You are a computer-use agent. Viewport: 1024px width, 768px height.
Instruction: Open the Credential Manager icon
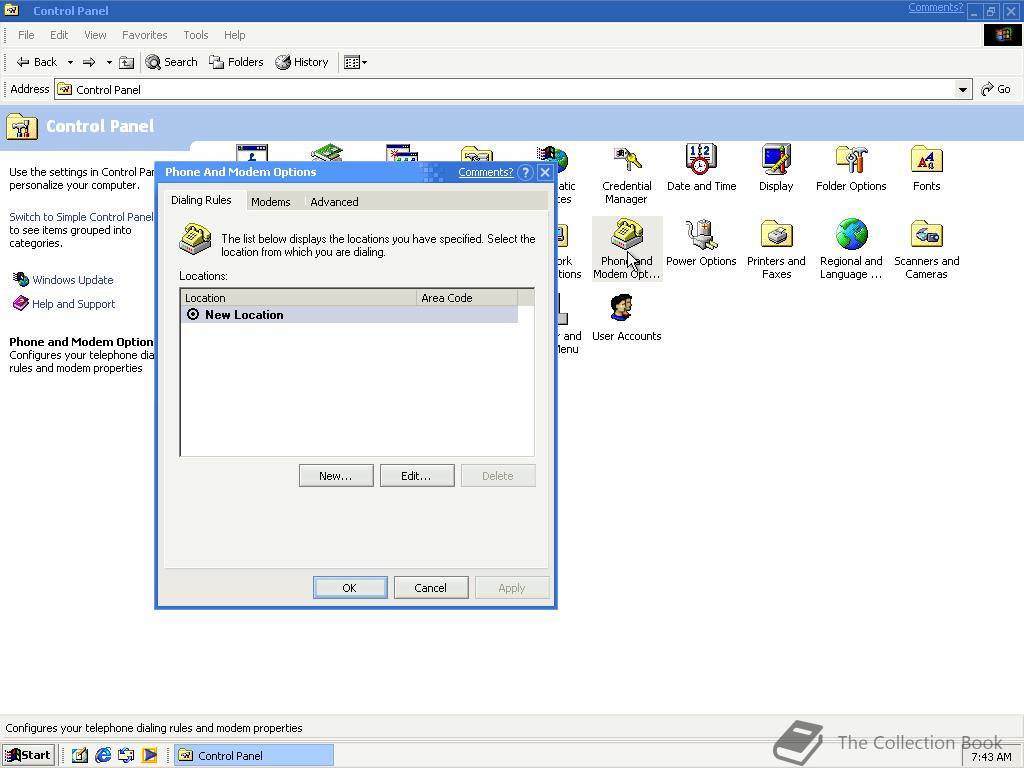tap(626, 174)
